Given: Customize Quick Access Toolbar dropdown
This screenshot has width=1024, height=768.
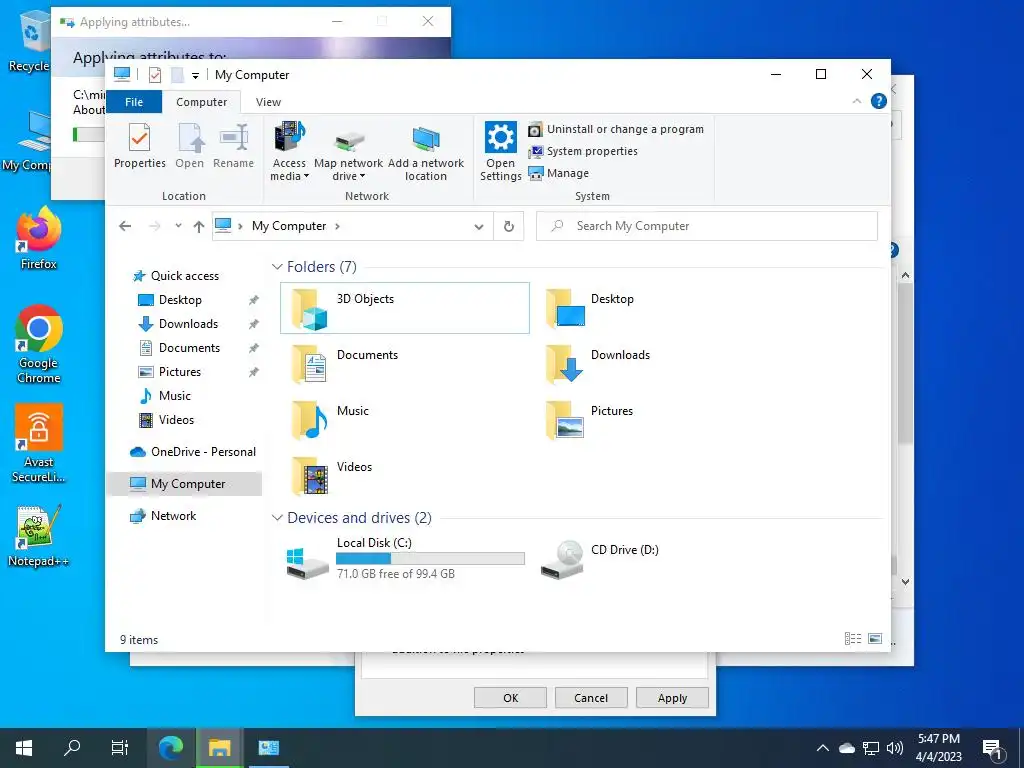Looking at the screenshot, I should [195, 76].
